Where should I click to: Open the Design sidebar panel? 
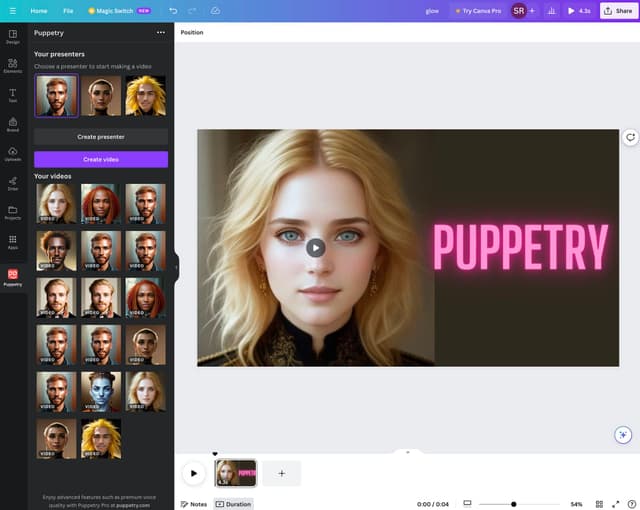(x=13, y=37)
